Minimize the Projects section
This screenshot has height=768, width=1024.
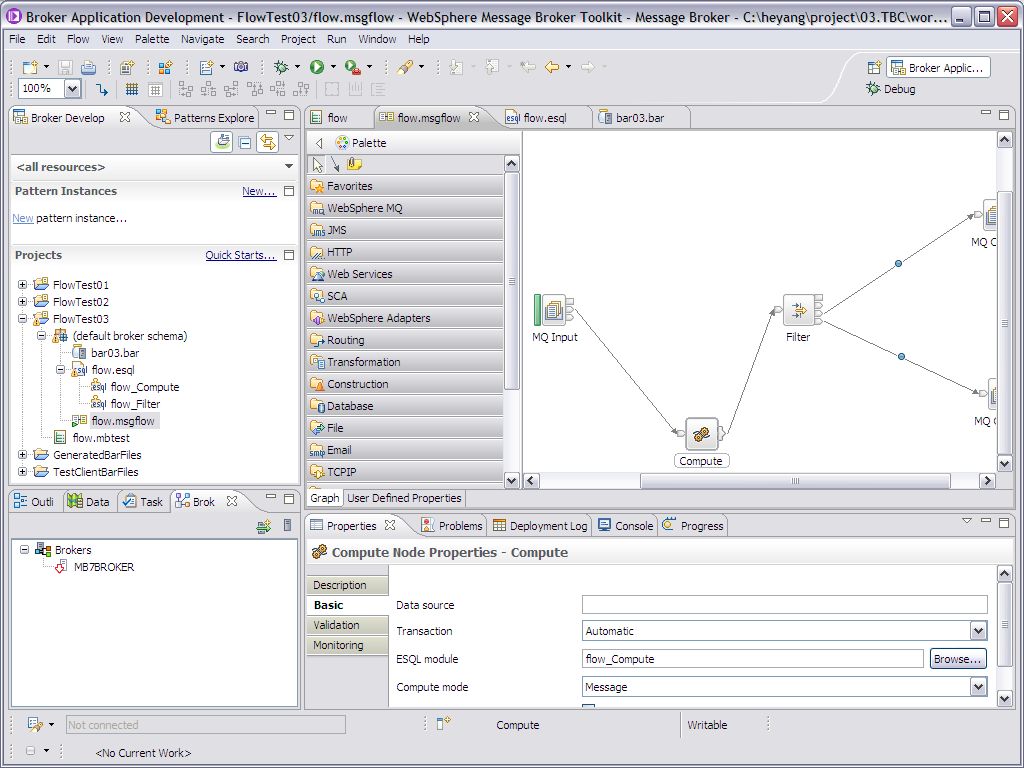289,255
